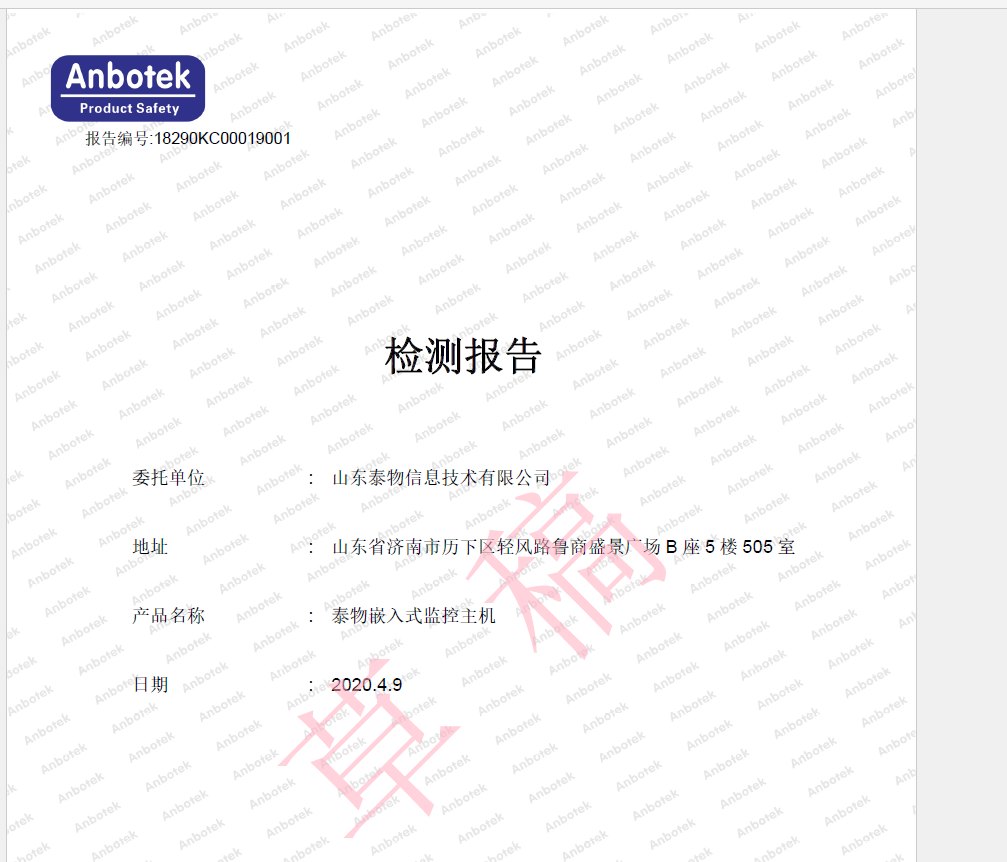The image size is (1007, 862).
Task: Click the Anbotek Product Safety logo
Action: tap(128, 88)
